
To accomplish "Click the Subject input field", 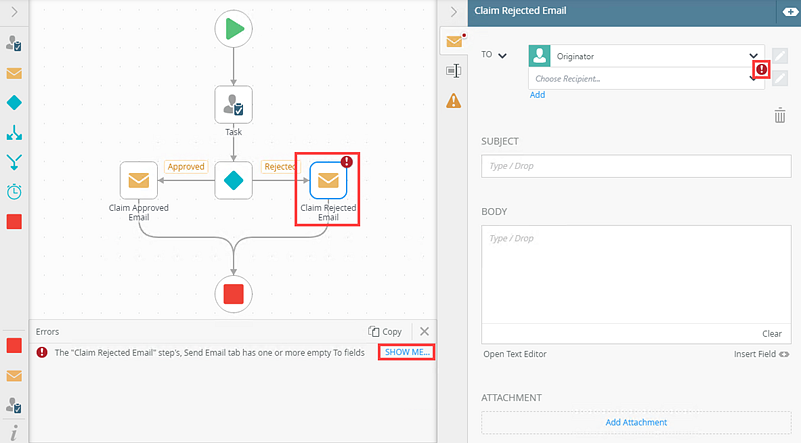I will 636,166.
